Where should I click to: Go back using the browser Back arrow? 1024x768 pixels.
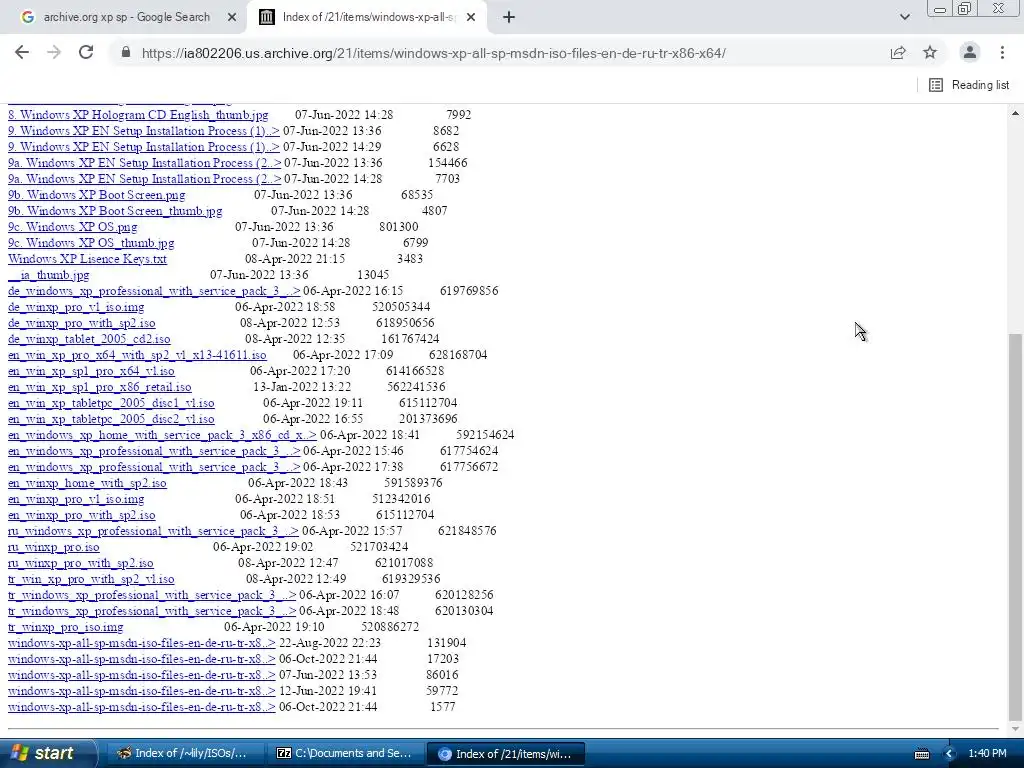coord(22,52)
